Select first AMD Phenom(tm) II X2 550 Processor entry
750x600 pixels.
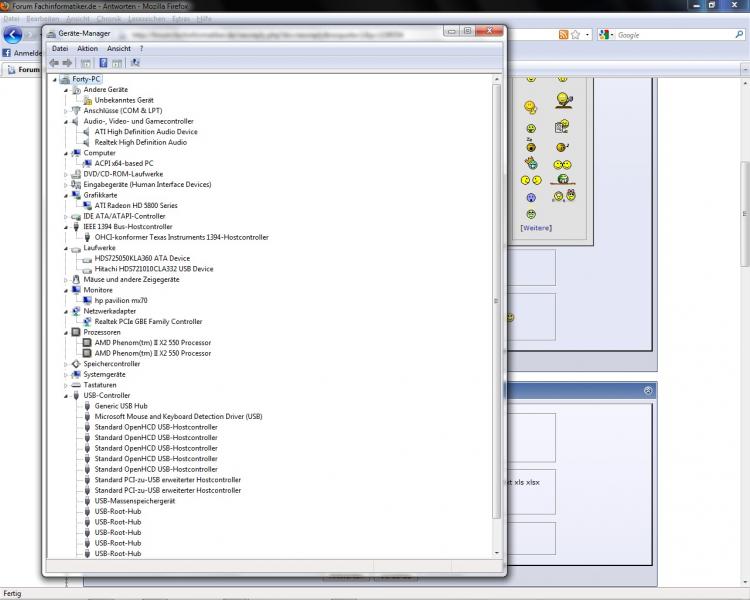(x=153, y=343)
